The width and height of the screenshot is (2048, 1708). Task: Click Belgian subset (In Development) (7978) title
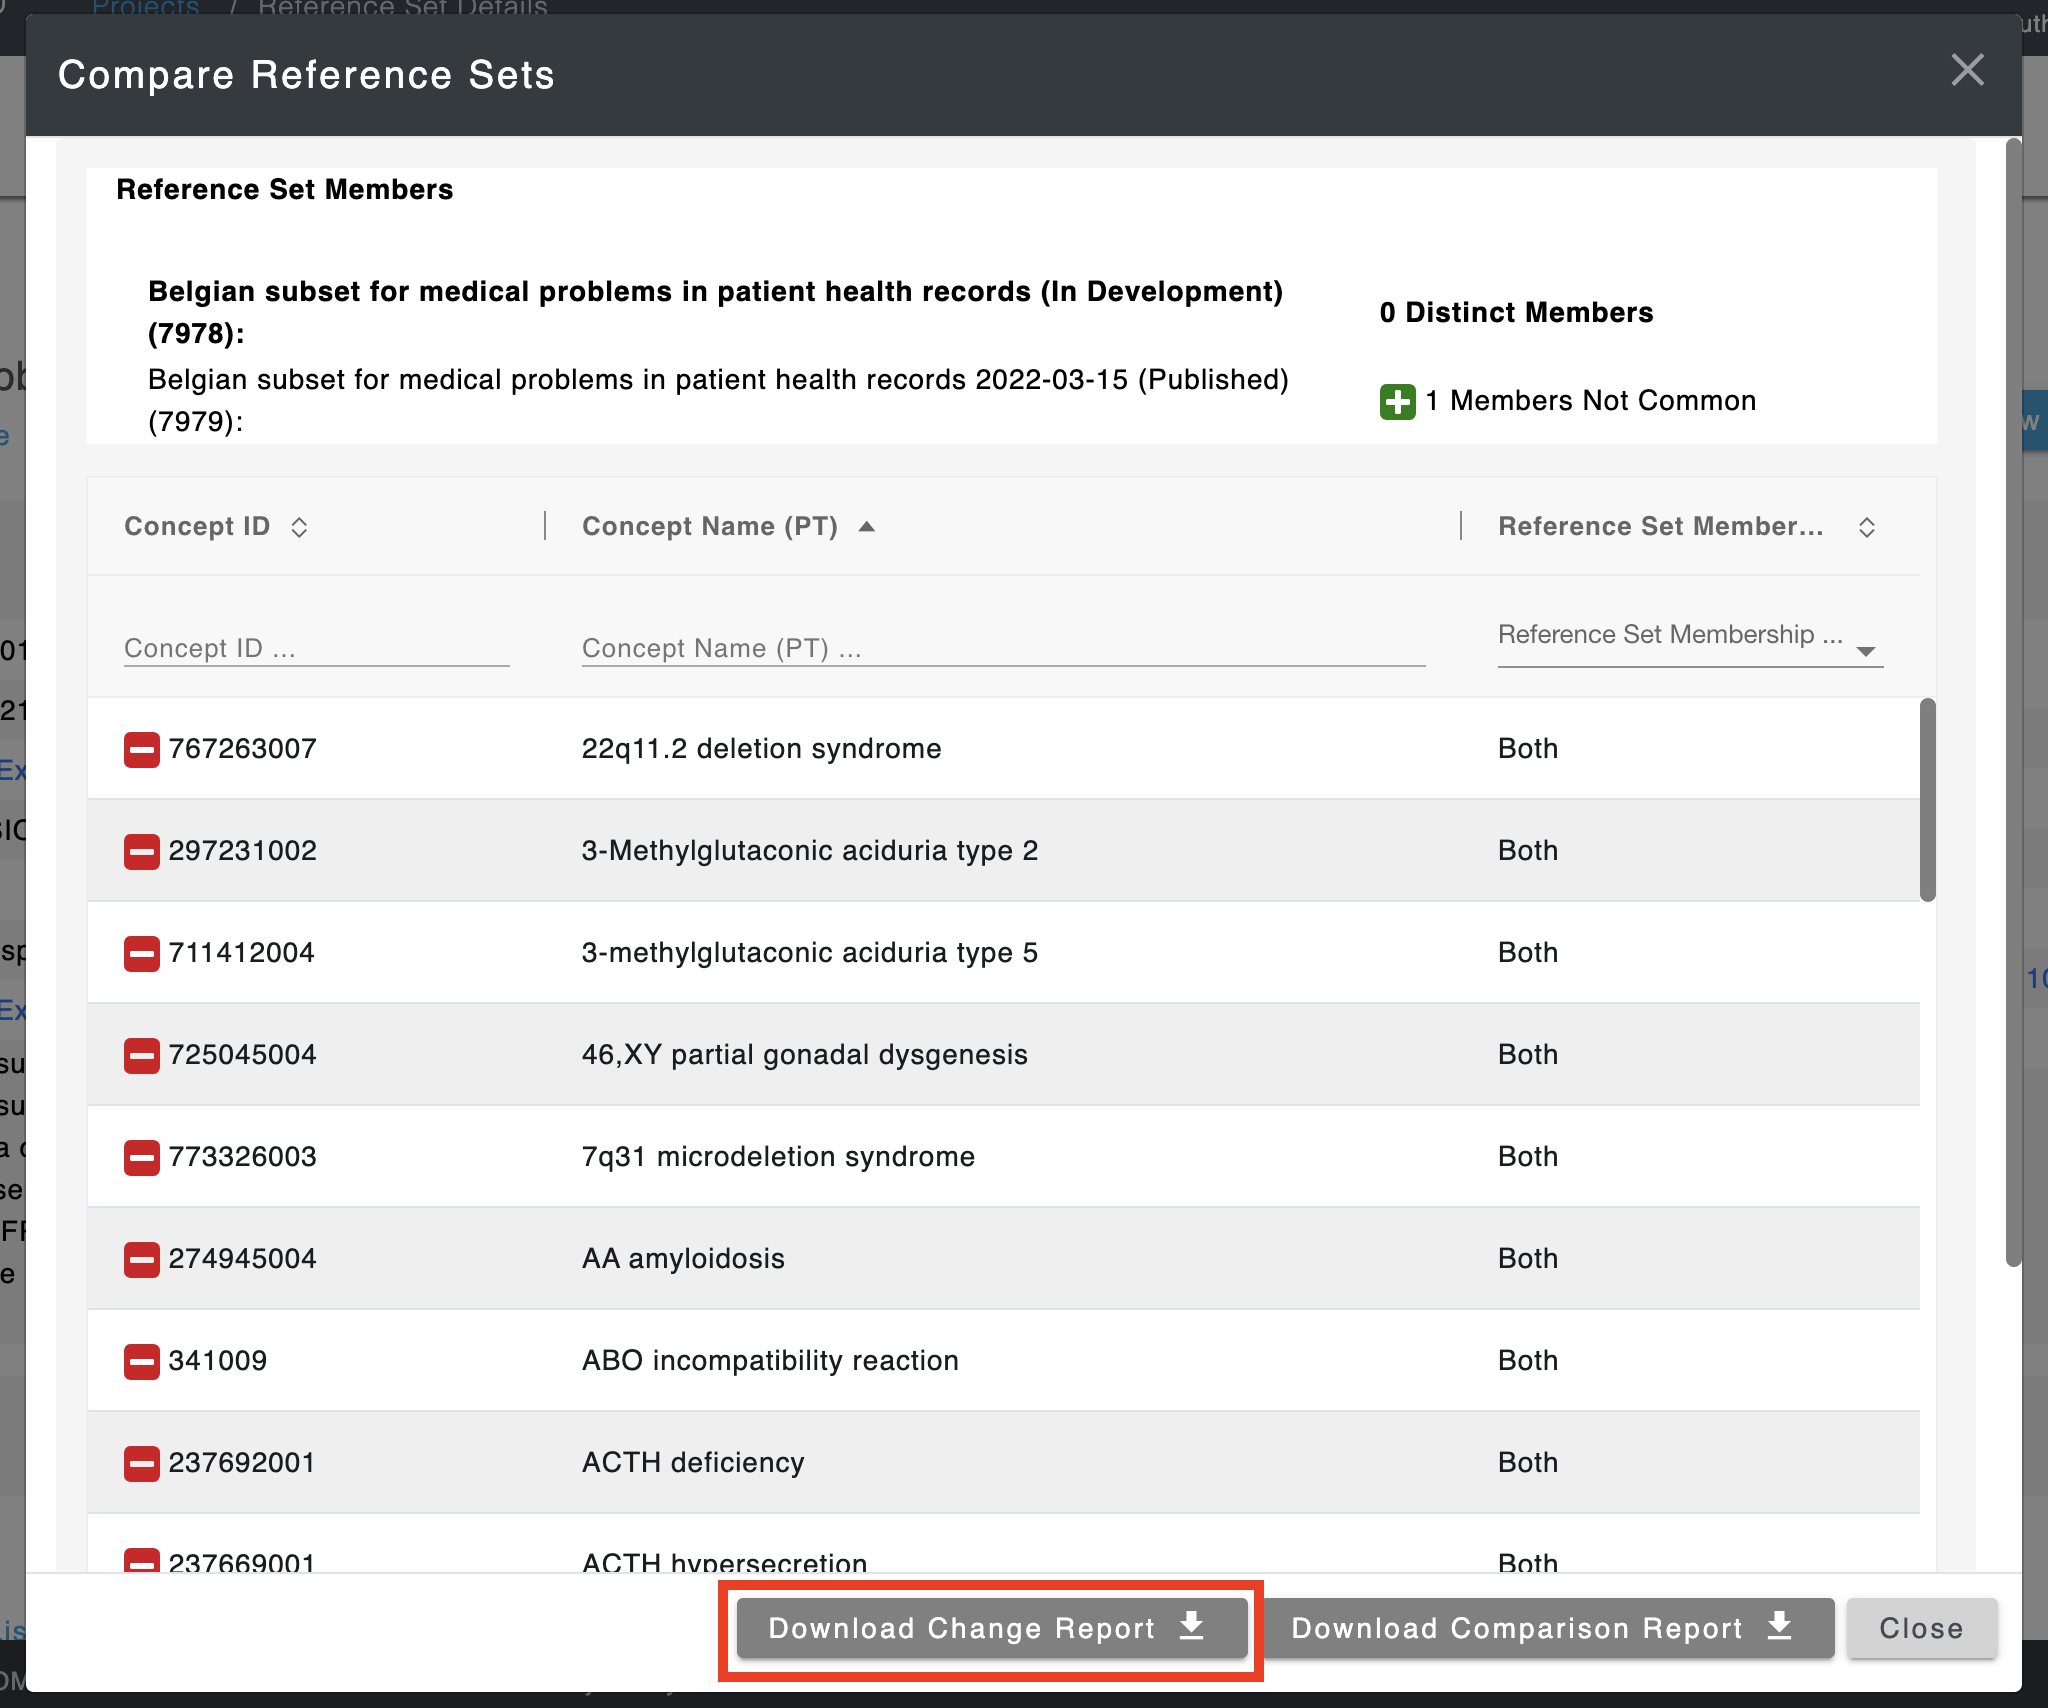(715, 312)
